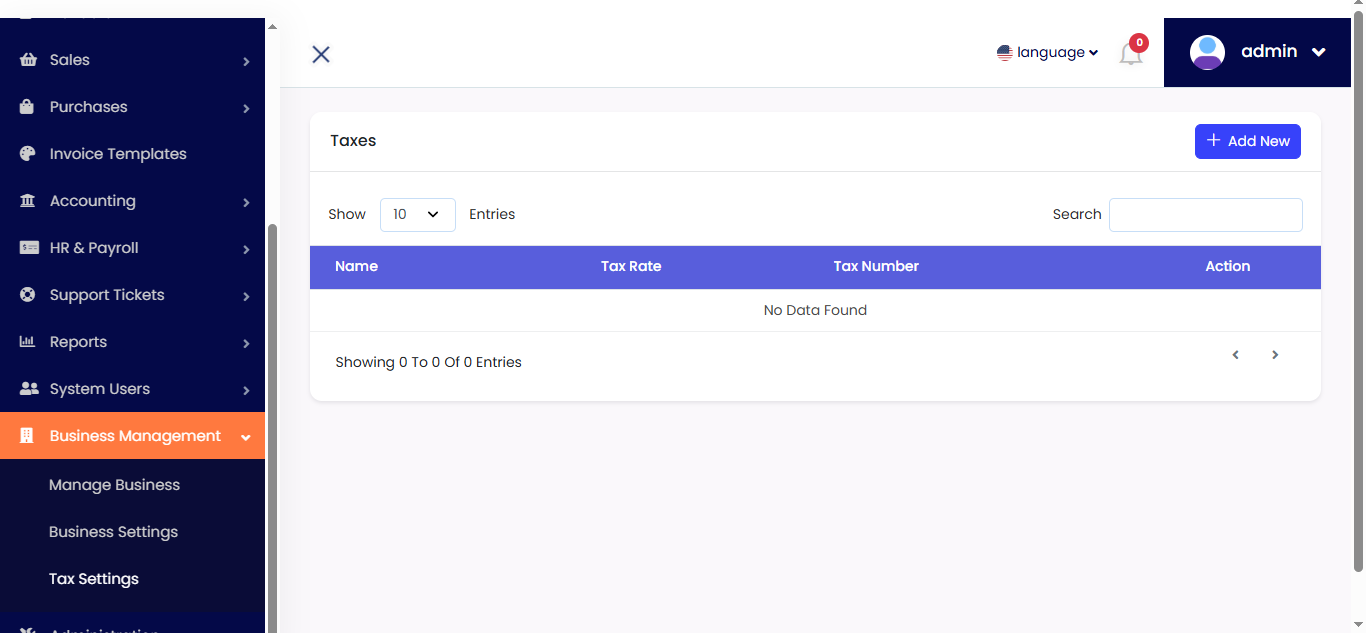Viewport: 1366px width, 633px height.
Task: Expand the Purchases submenu chevron
Action: point(246,109)
